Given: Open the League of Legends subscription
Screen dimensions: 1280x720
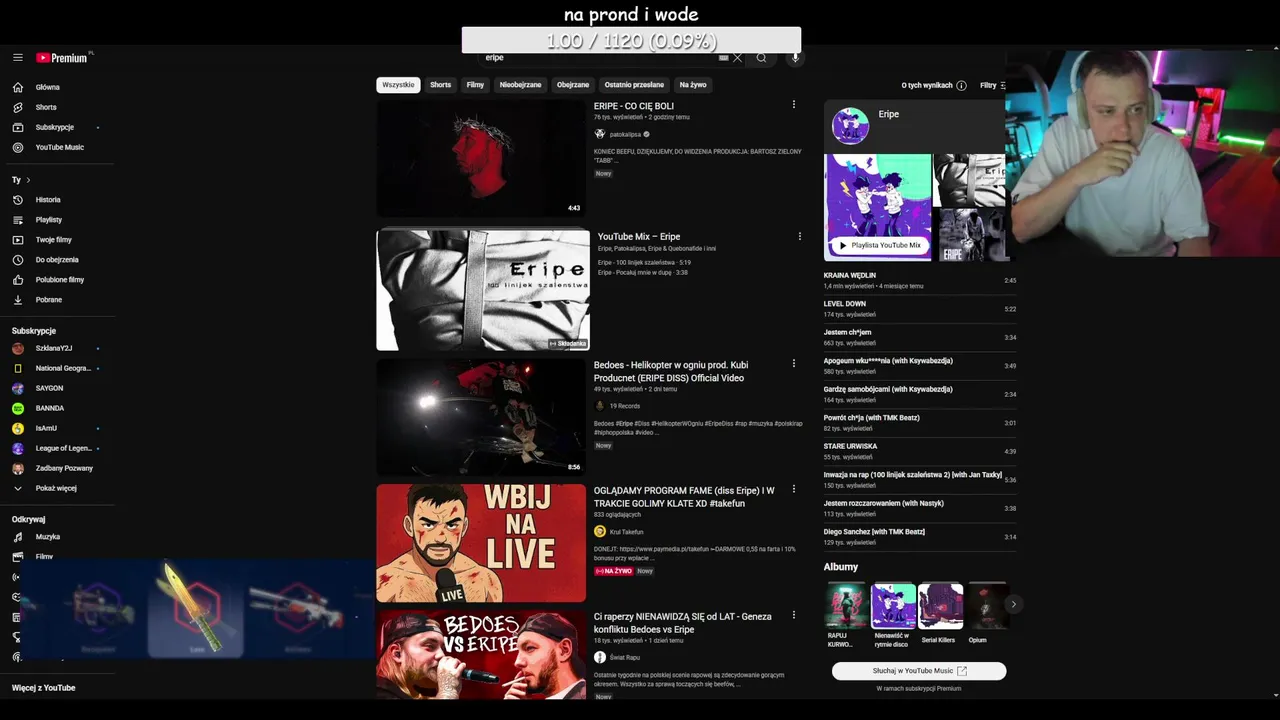Looking at the screenshot, I should pos(63,448).
